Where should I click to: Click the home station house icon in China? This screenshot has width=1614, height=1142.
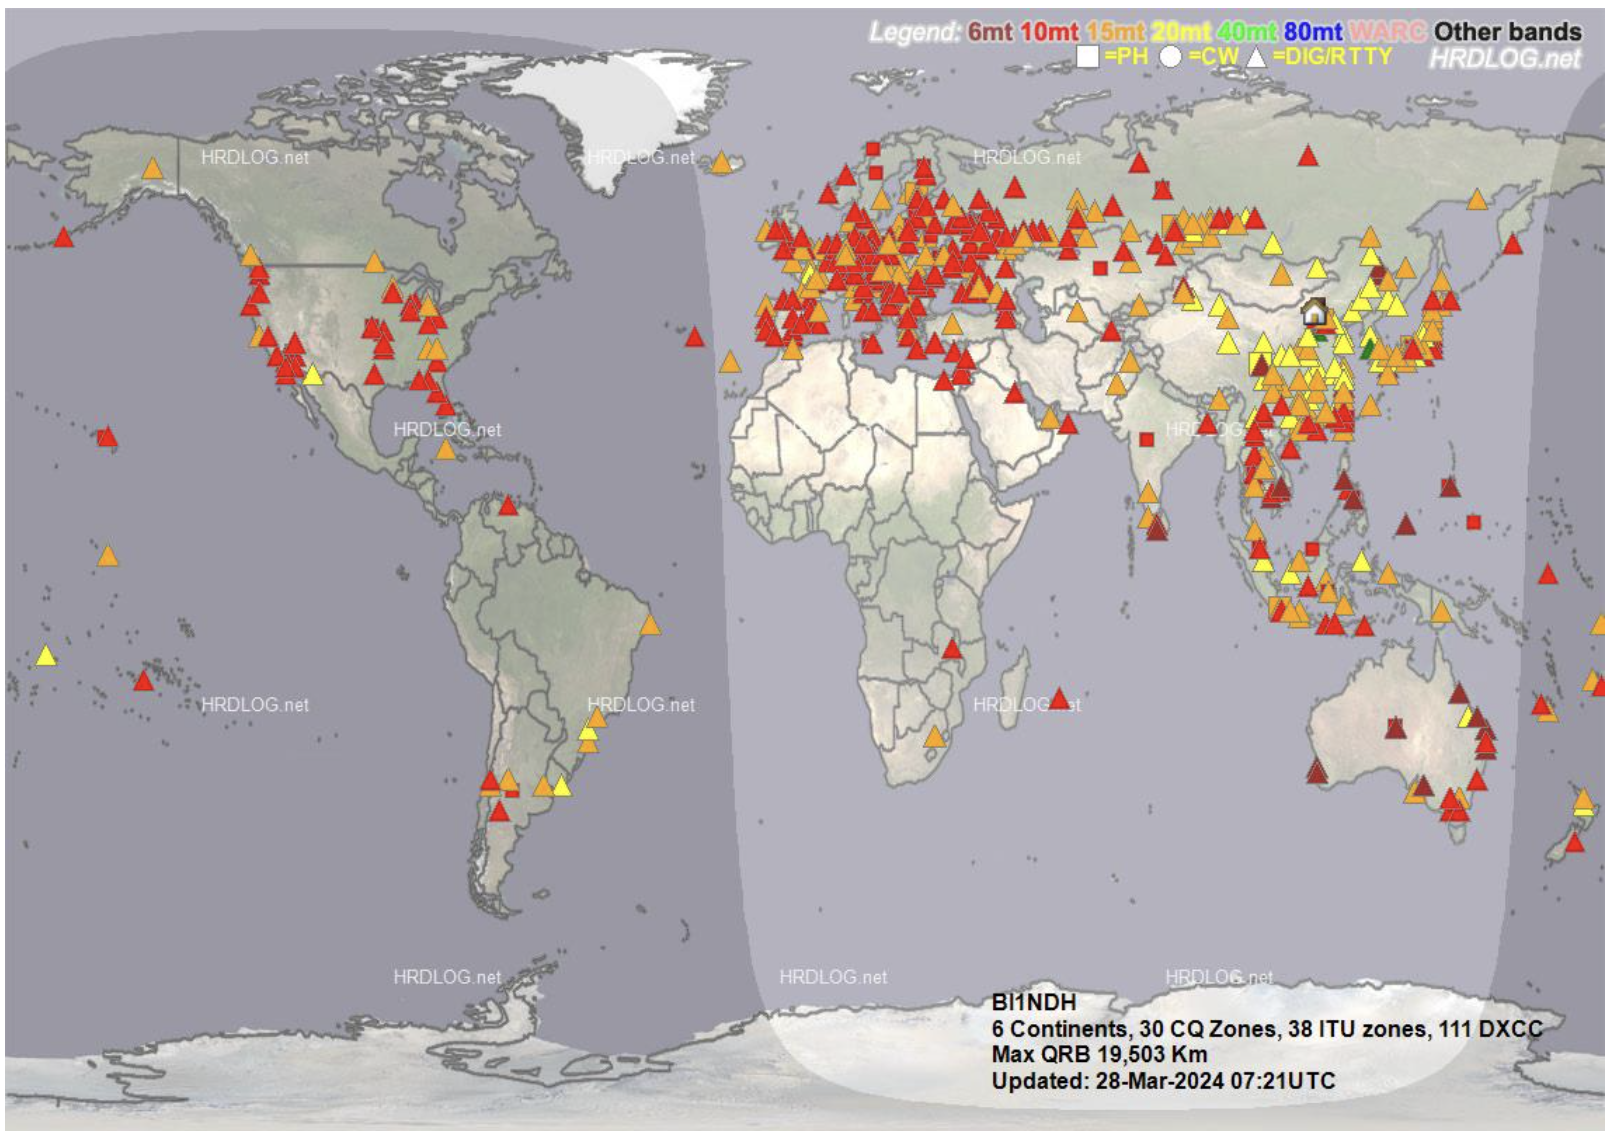1314,311
